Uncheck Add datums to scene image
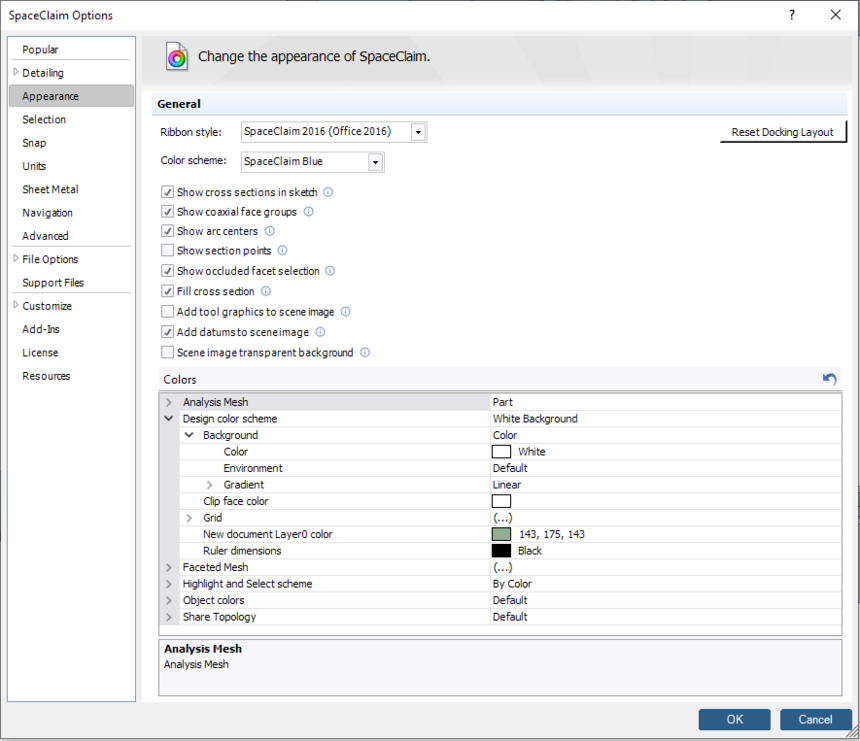The height and width of the screenshot is (741, 860). (167, 332)
